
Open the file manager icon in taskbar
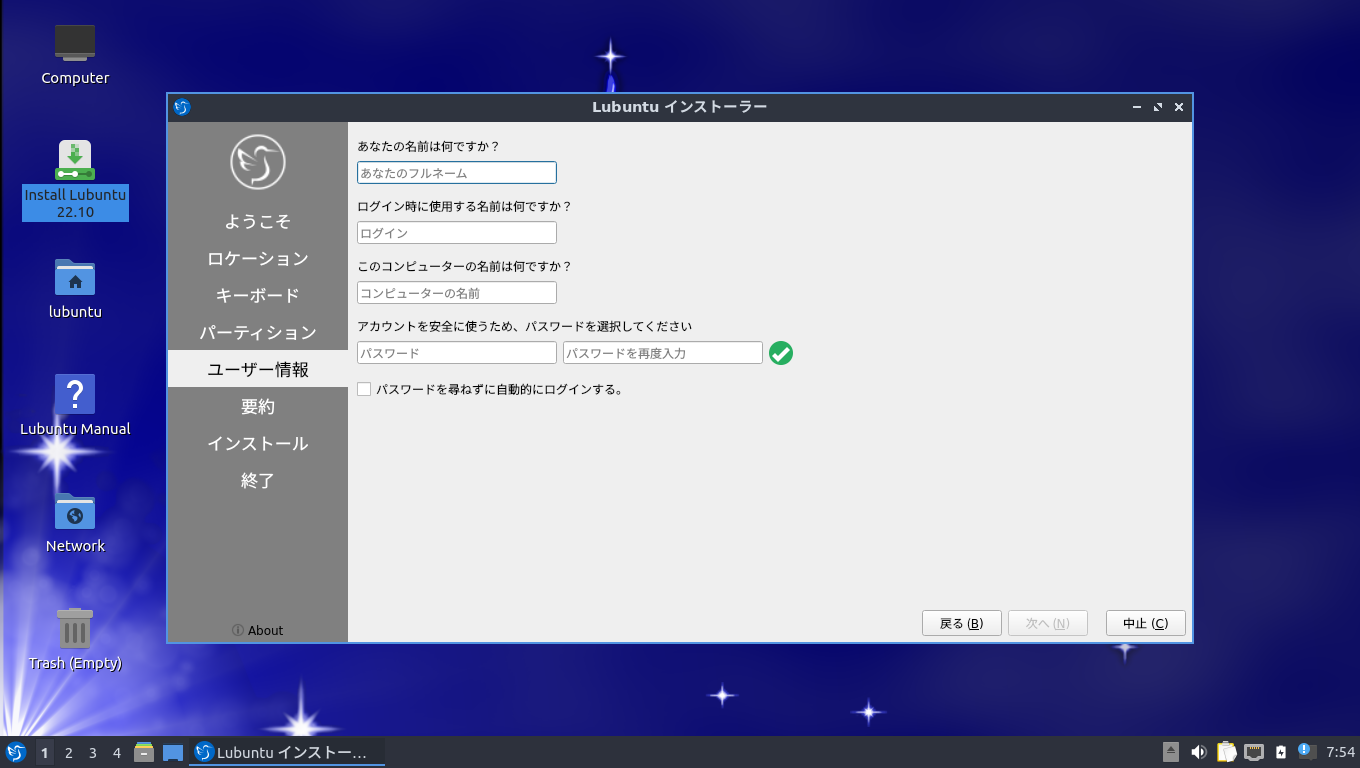coord(144,752)
